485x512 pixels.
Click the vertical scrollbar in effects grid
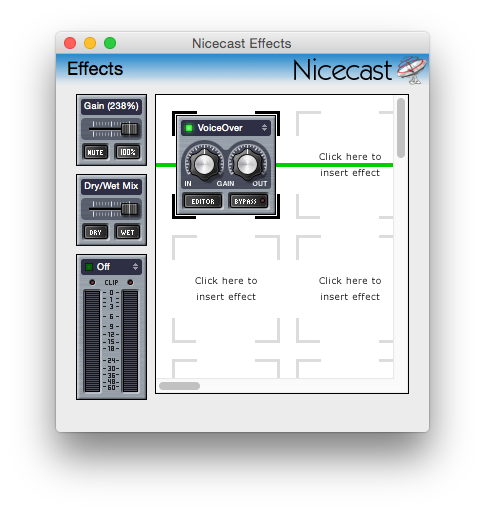point(401,128)
